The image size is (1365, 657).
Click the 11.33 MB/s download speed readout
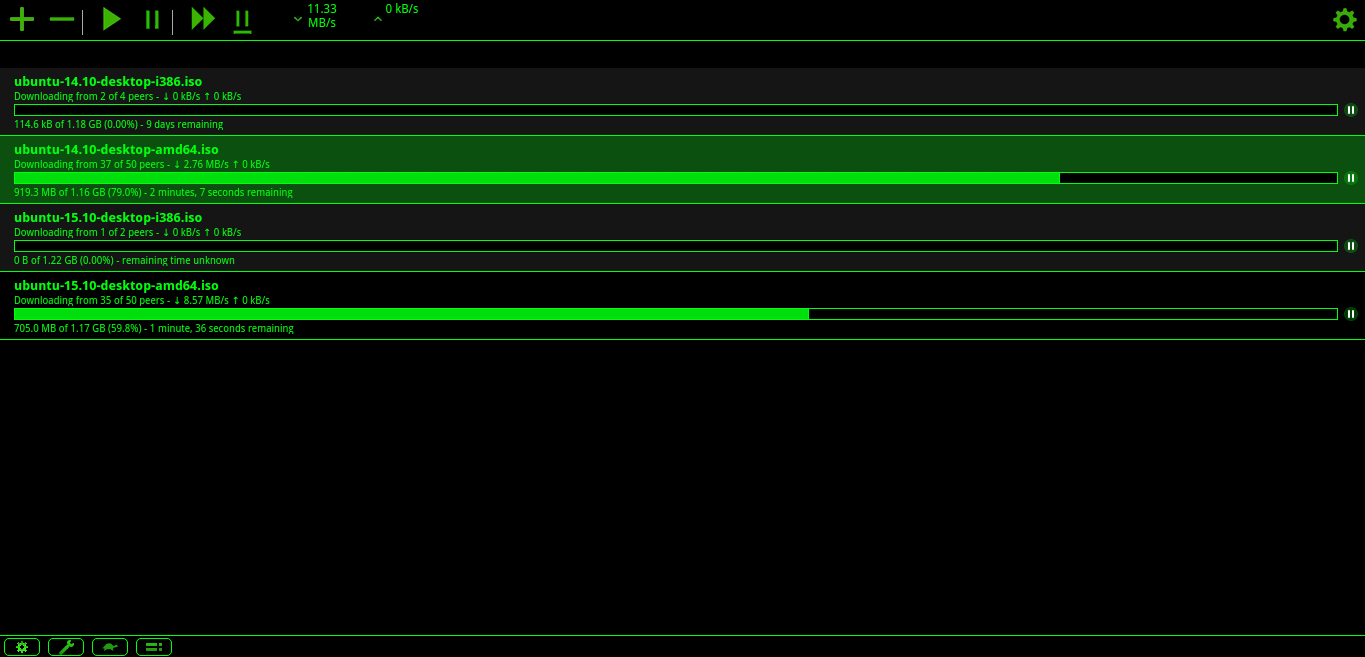coord(322,15)
